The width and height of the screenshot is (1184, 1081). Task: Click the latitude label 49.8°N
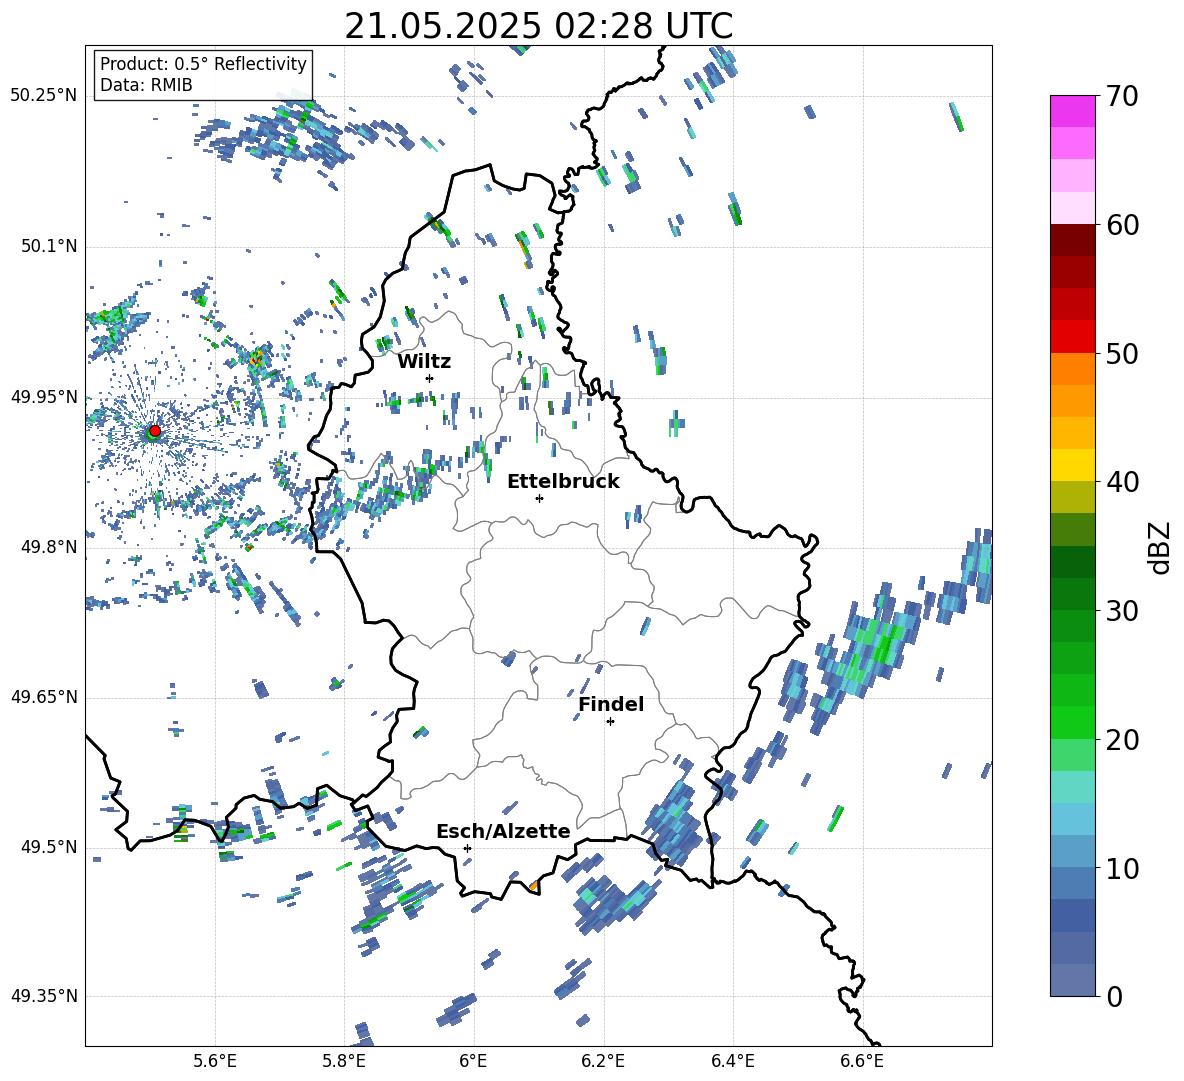point(48,547)
